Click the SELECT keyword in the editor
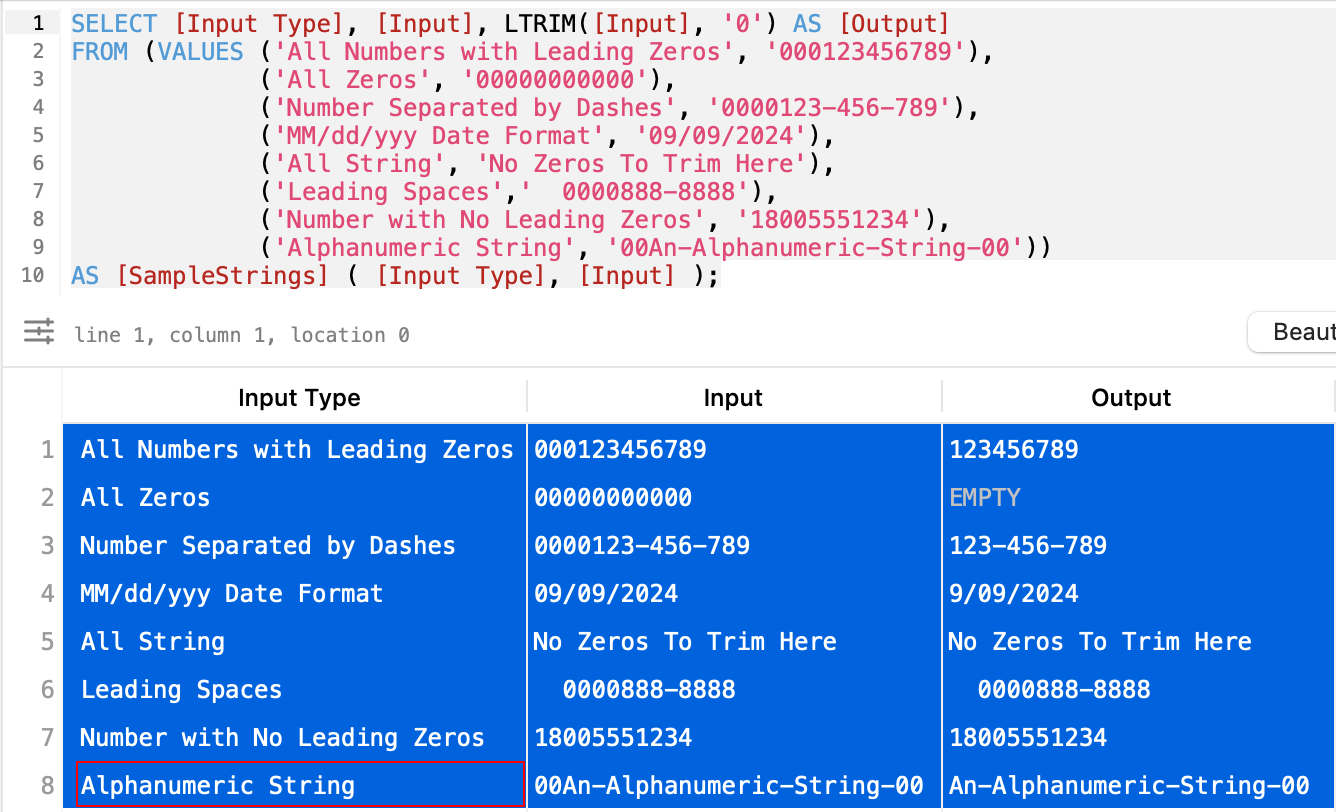Screen dimensions: 1336x812 (114, 23)
